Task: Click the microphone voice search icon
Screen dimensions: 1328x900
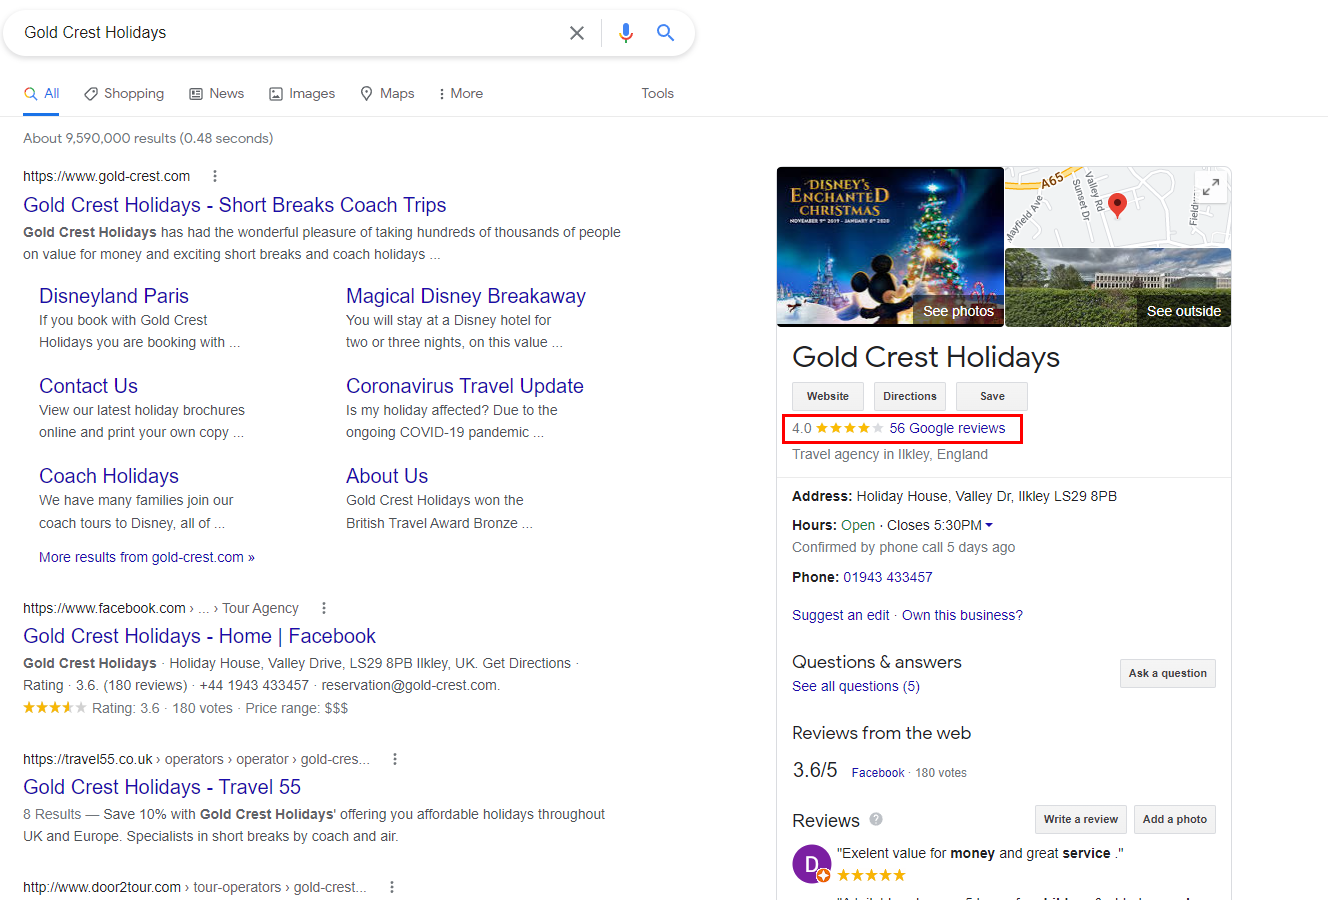Action: click(626, 33)
